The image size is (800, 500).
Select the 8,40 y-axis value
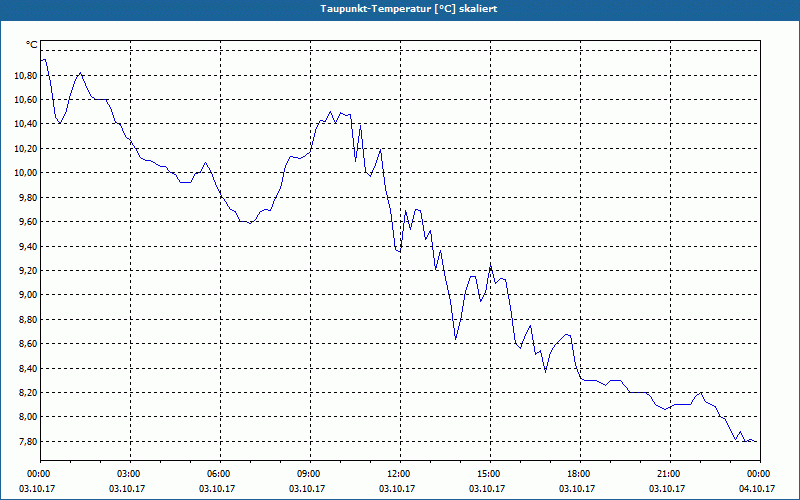pyautogui.click(x=27, y=368)
